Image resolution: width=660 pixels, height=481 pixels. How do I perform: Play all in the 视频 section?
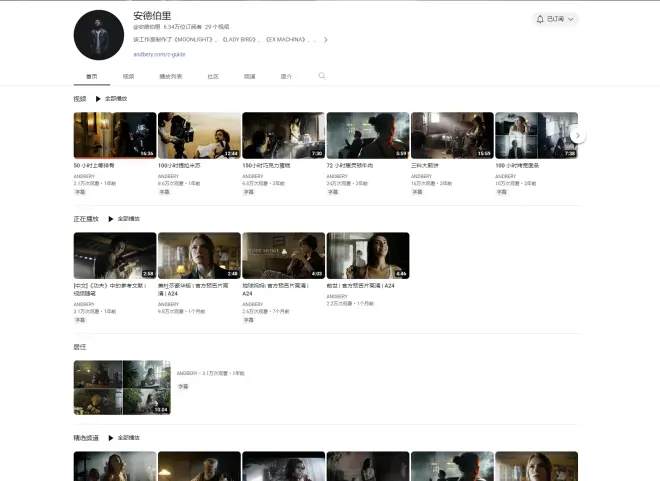tap(111, 99)
